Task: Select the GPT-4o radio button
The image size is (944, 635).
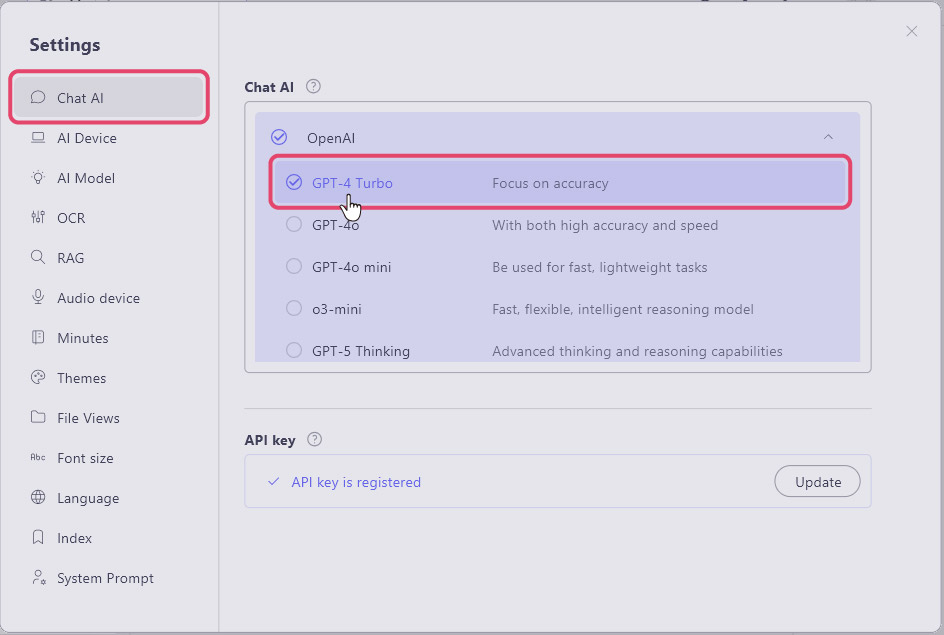Action: pyautogui.click(x=294, y=225)
